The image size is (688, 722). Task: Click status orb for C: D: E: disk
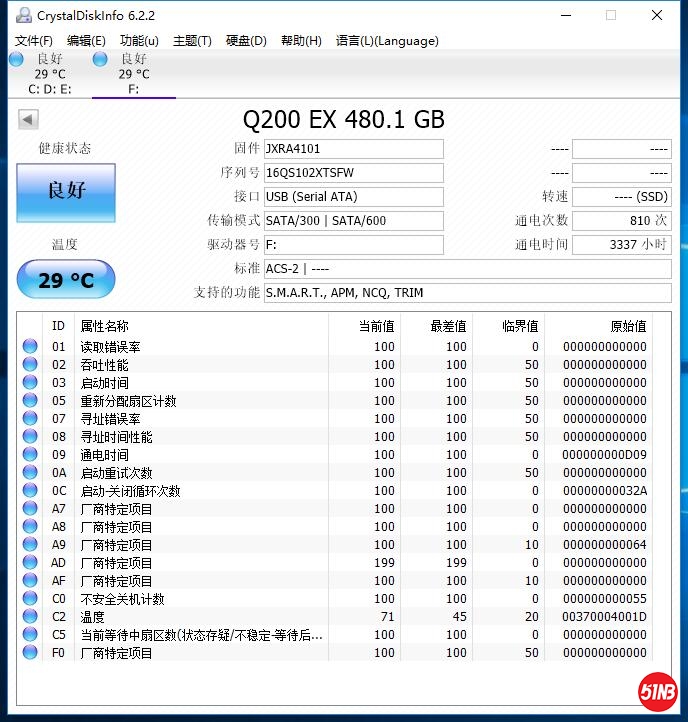coord(16,59)
